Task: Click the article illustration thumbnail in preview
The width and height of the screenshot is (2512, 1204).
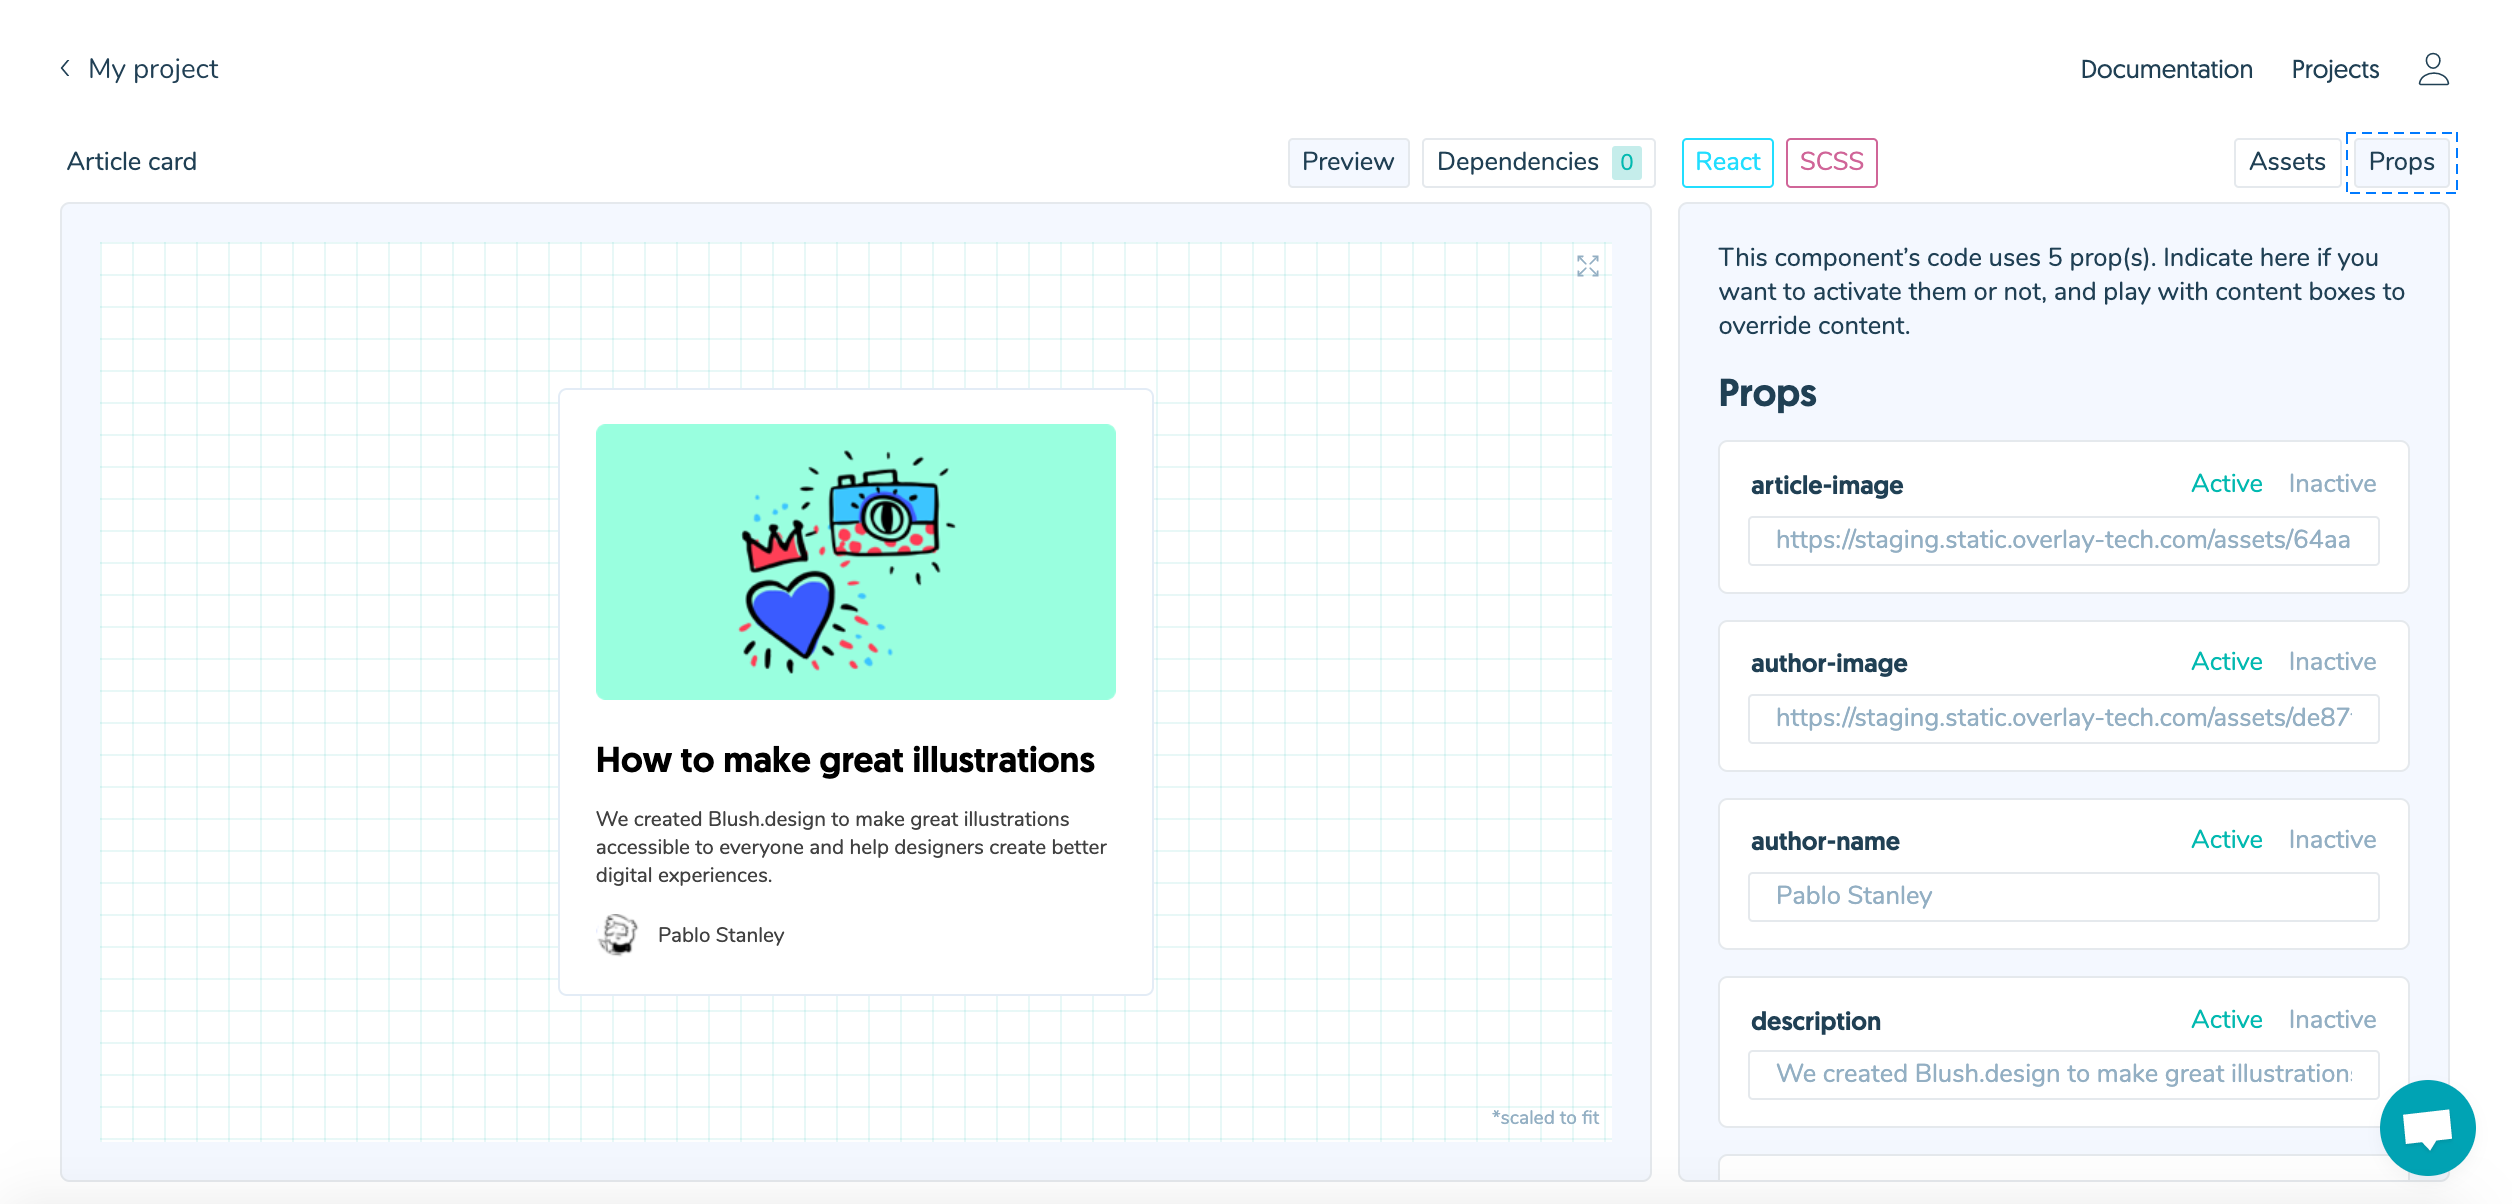Action: click(x=855, y=561)
